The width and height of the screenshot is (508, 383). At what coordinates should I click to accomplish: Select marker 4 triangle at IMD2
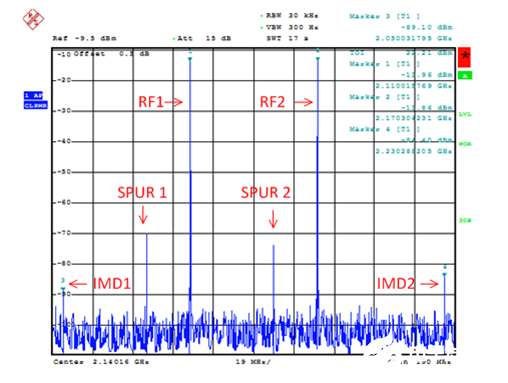point(444,275)
